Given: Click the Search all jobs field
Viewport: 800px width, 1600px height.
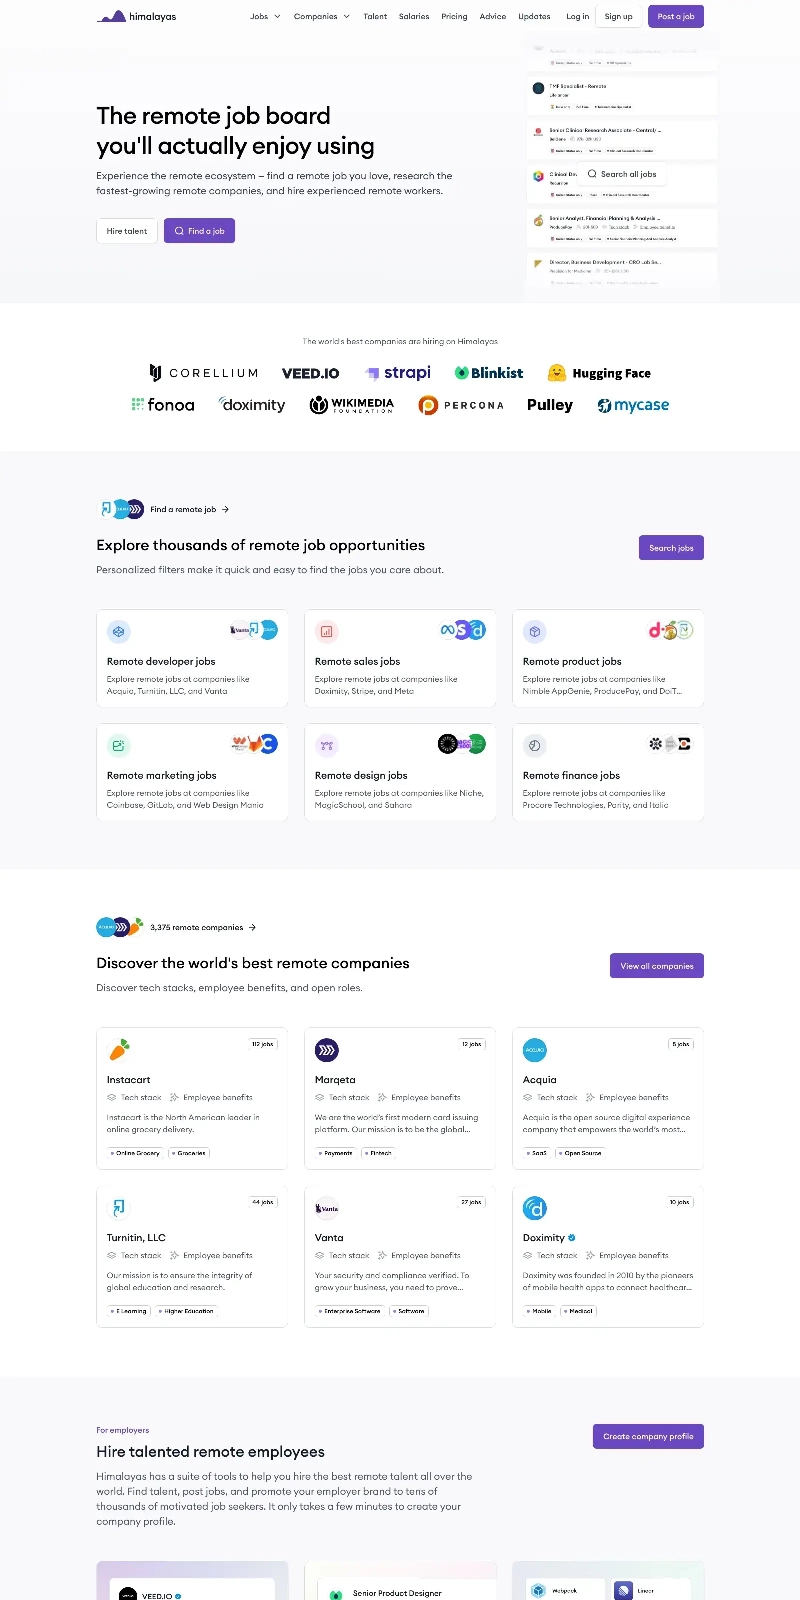Looking at the screenshot, I should pyautogui.click(x=628, y=174).
